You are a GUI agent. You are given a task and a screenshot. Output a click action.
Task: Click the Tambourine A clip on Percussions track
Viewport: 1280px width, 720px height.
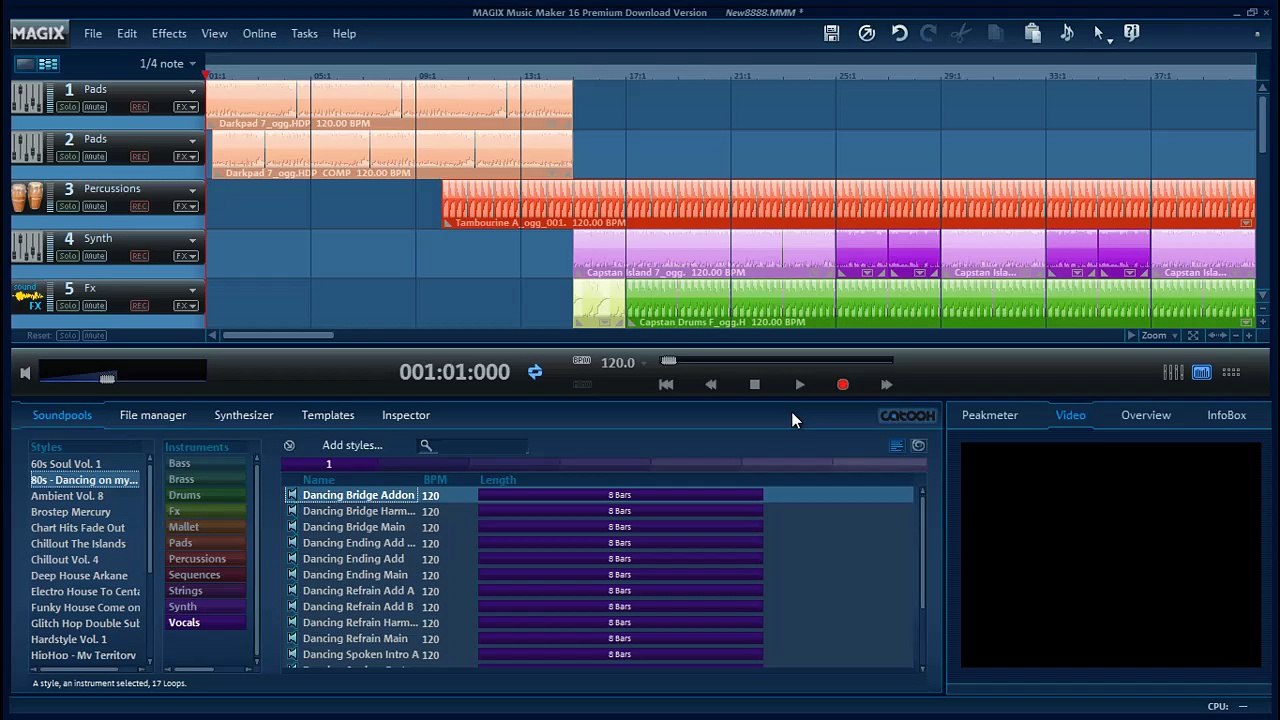coord(848,204)
